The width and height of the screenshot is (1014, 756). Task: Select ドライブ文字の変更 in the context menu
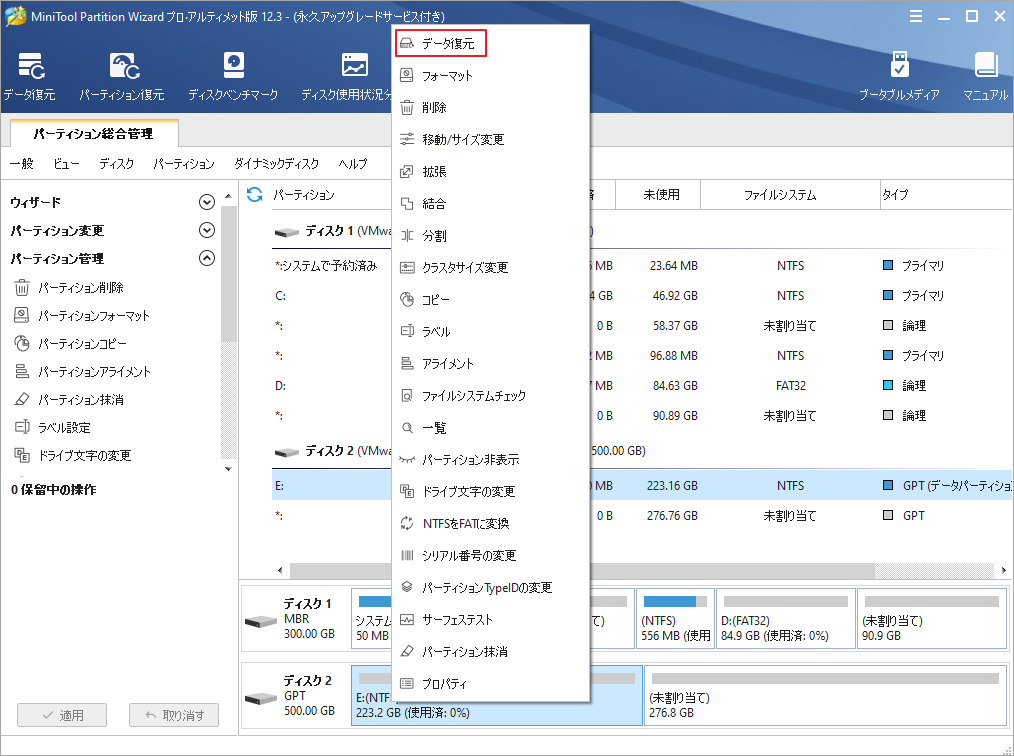[x=491, y=491]
